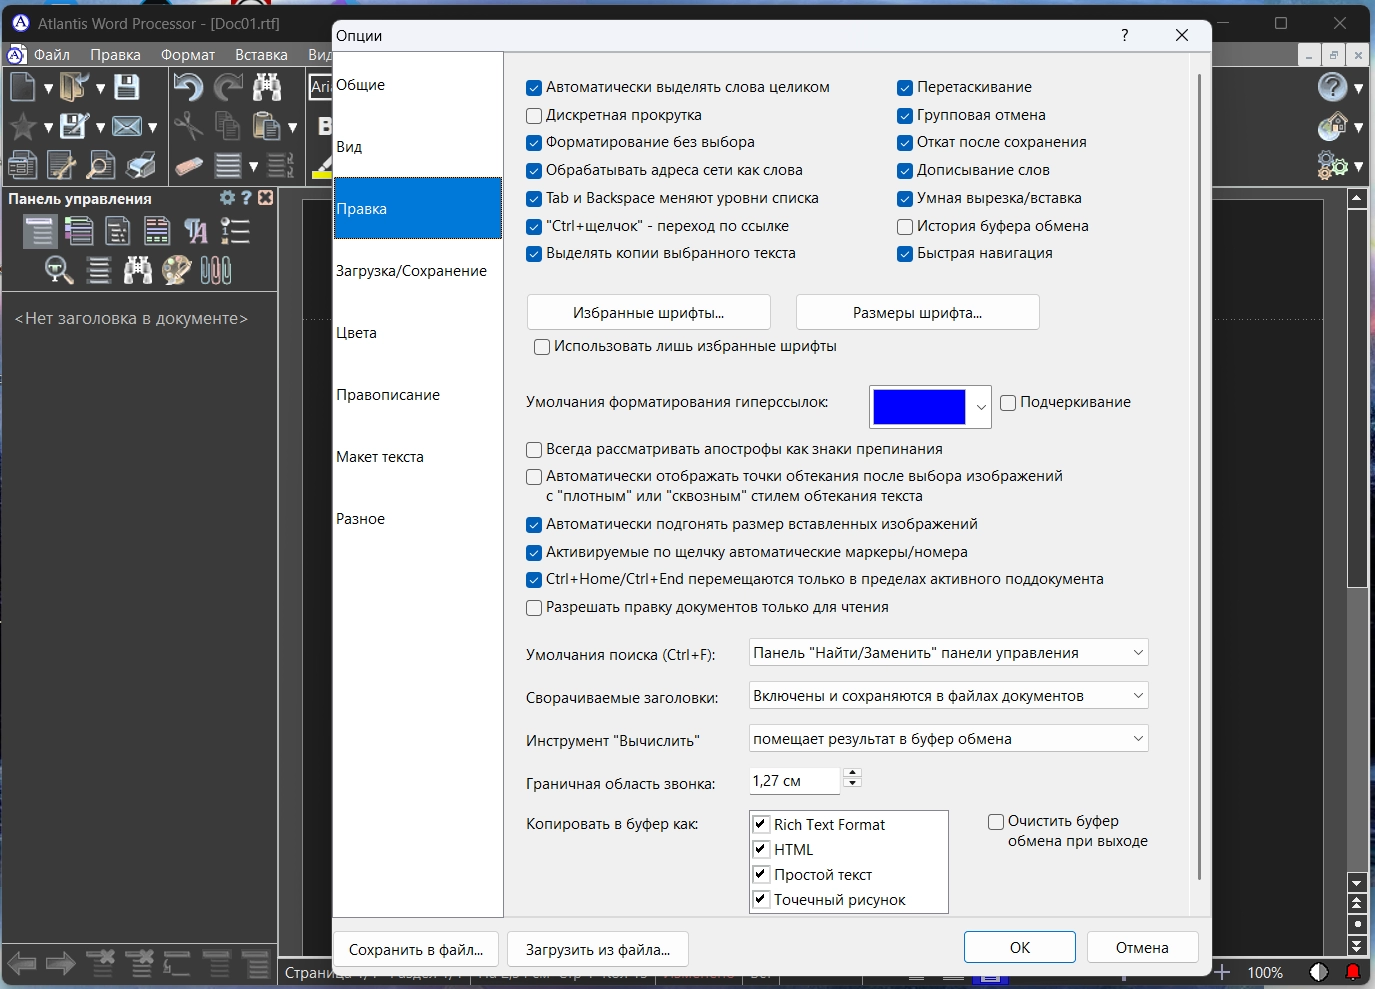Click the New document toolbar icon

click(x=22, y=87)
